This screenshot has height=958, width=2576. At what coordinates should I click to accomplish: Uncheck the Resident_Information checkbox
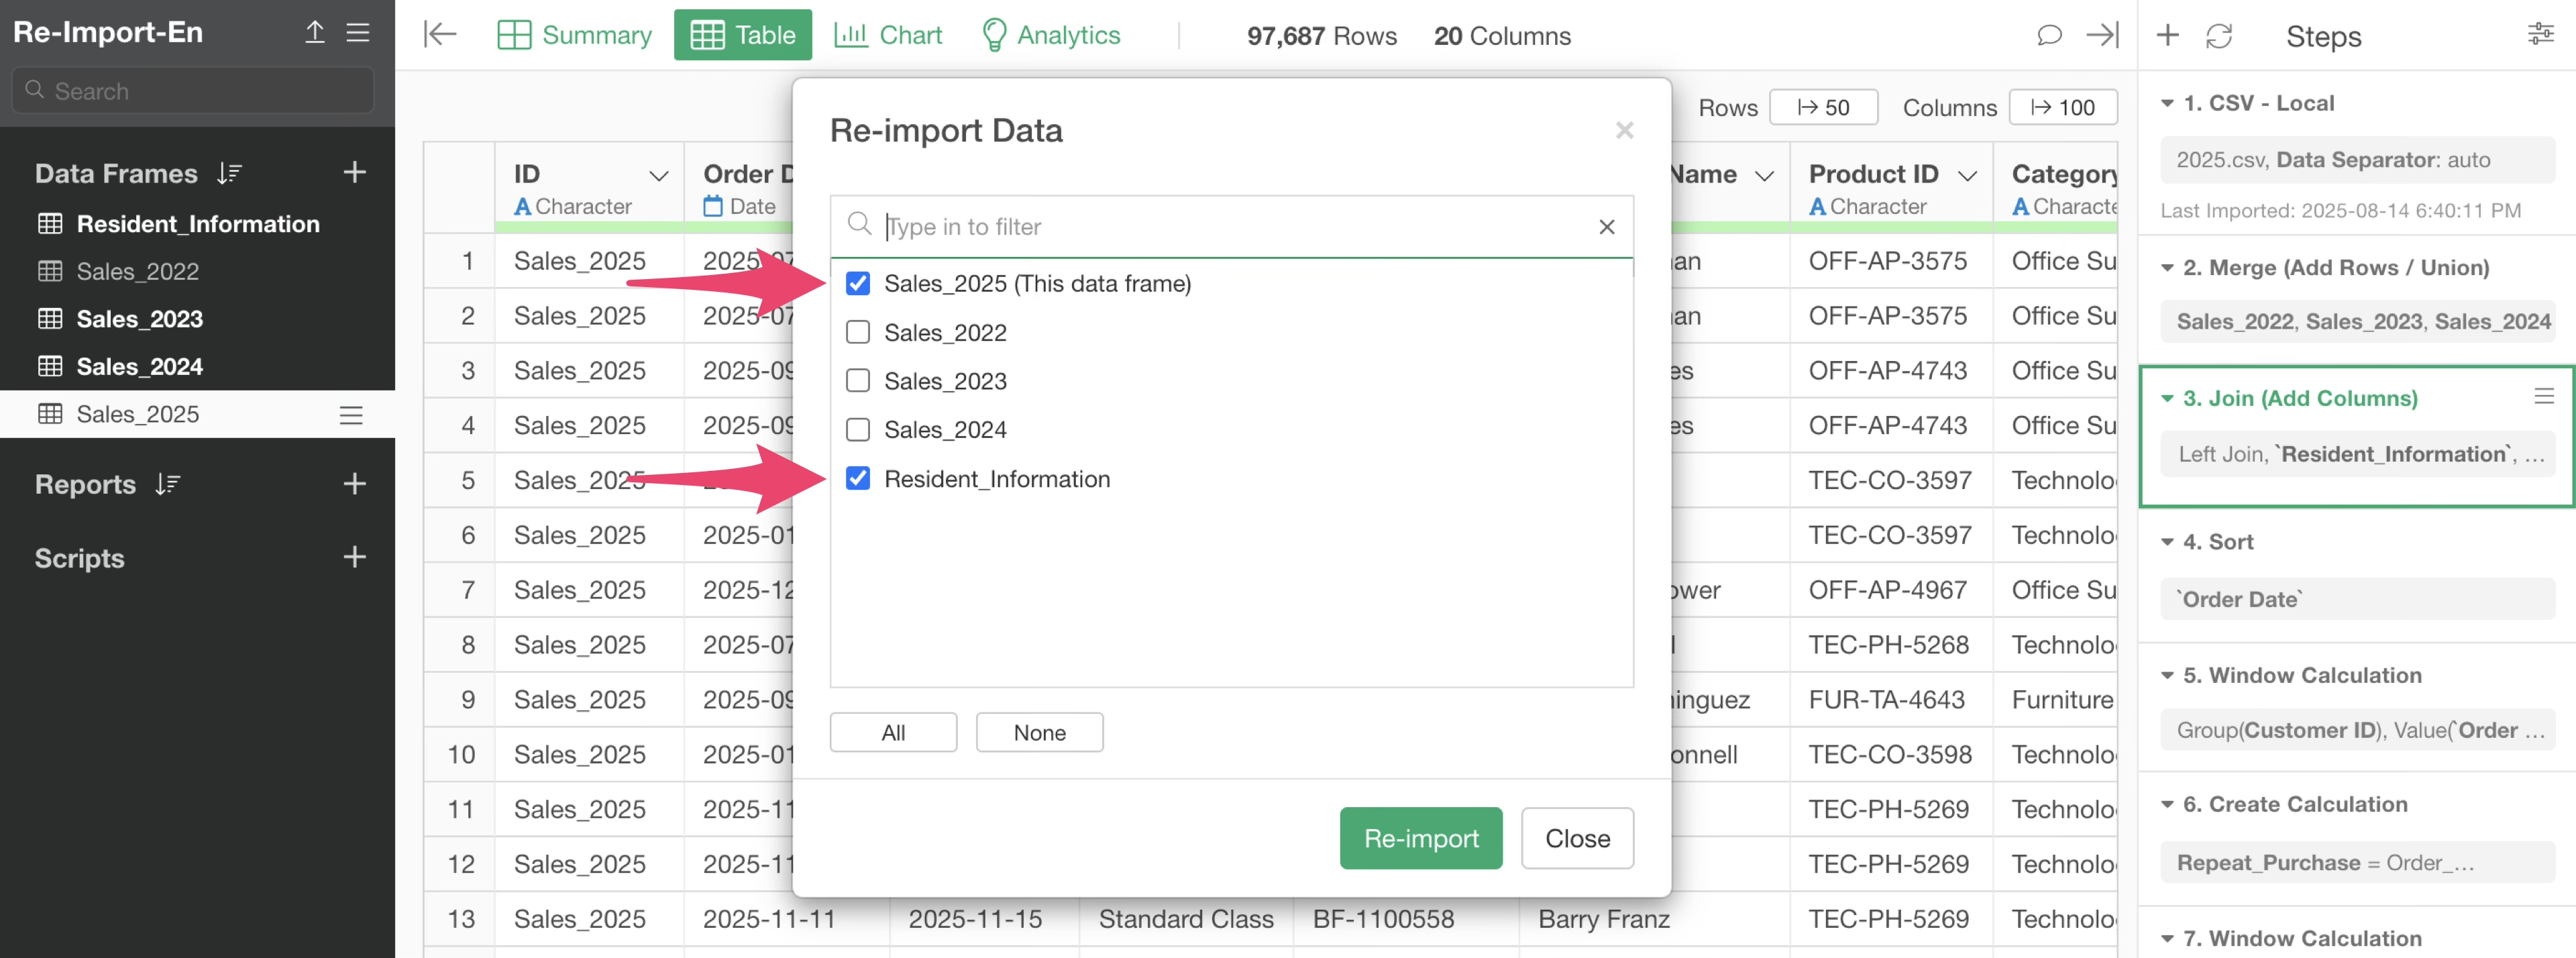pyautogui.click(x=858, y=478)
